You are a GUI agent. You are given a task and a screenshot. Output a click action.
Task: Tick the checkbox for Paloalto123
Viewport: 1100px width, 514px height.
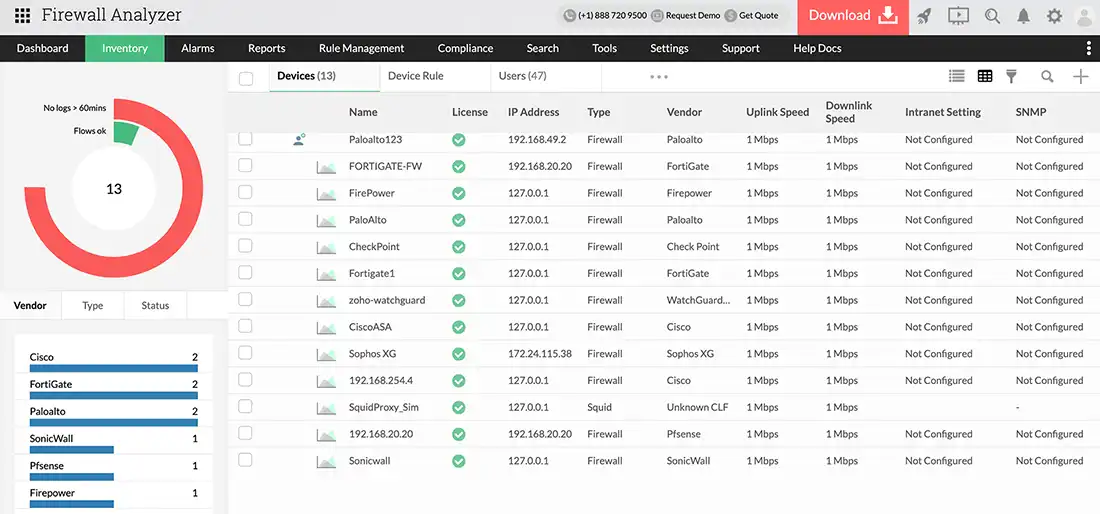click(245, 139)
